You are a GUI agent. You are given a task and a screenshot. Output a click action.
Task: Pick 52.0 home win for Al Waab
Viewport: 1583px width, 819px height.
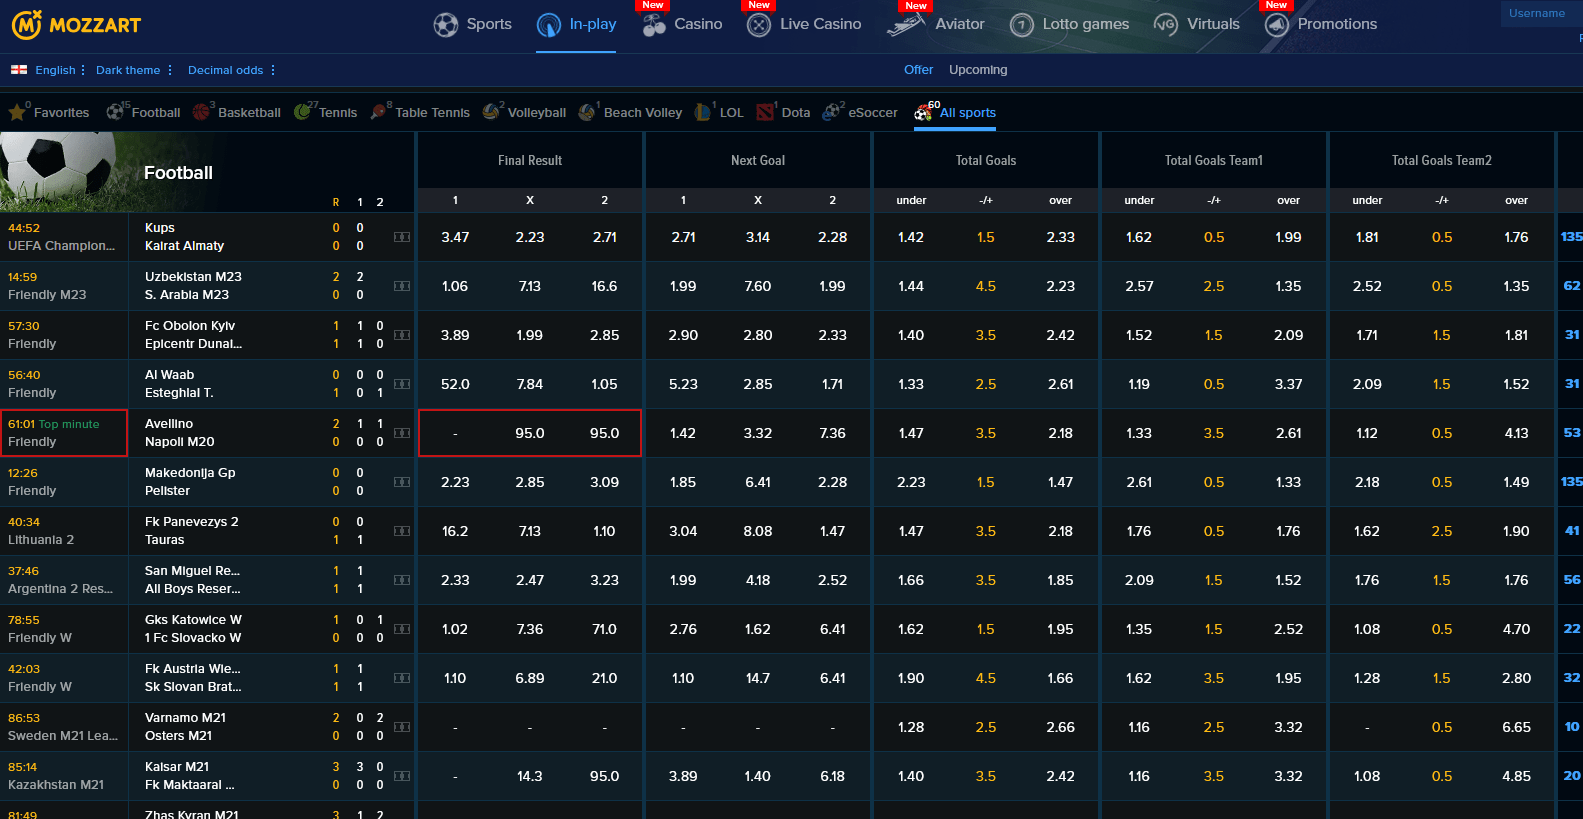(x=455, y=384)
